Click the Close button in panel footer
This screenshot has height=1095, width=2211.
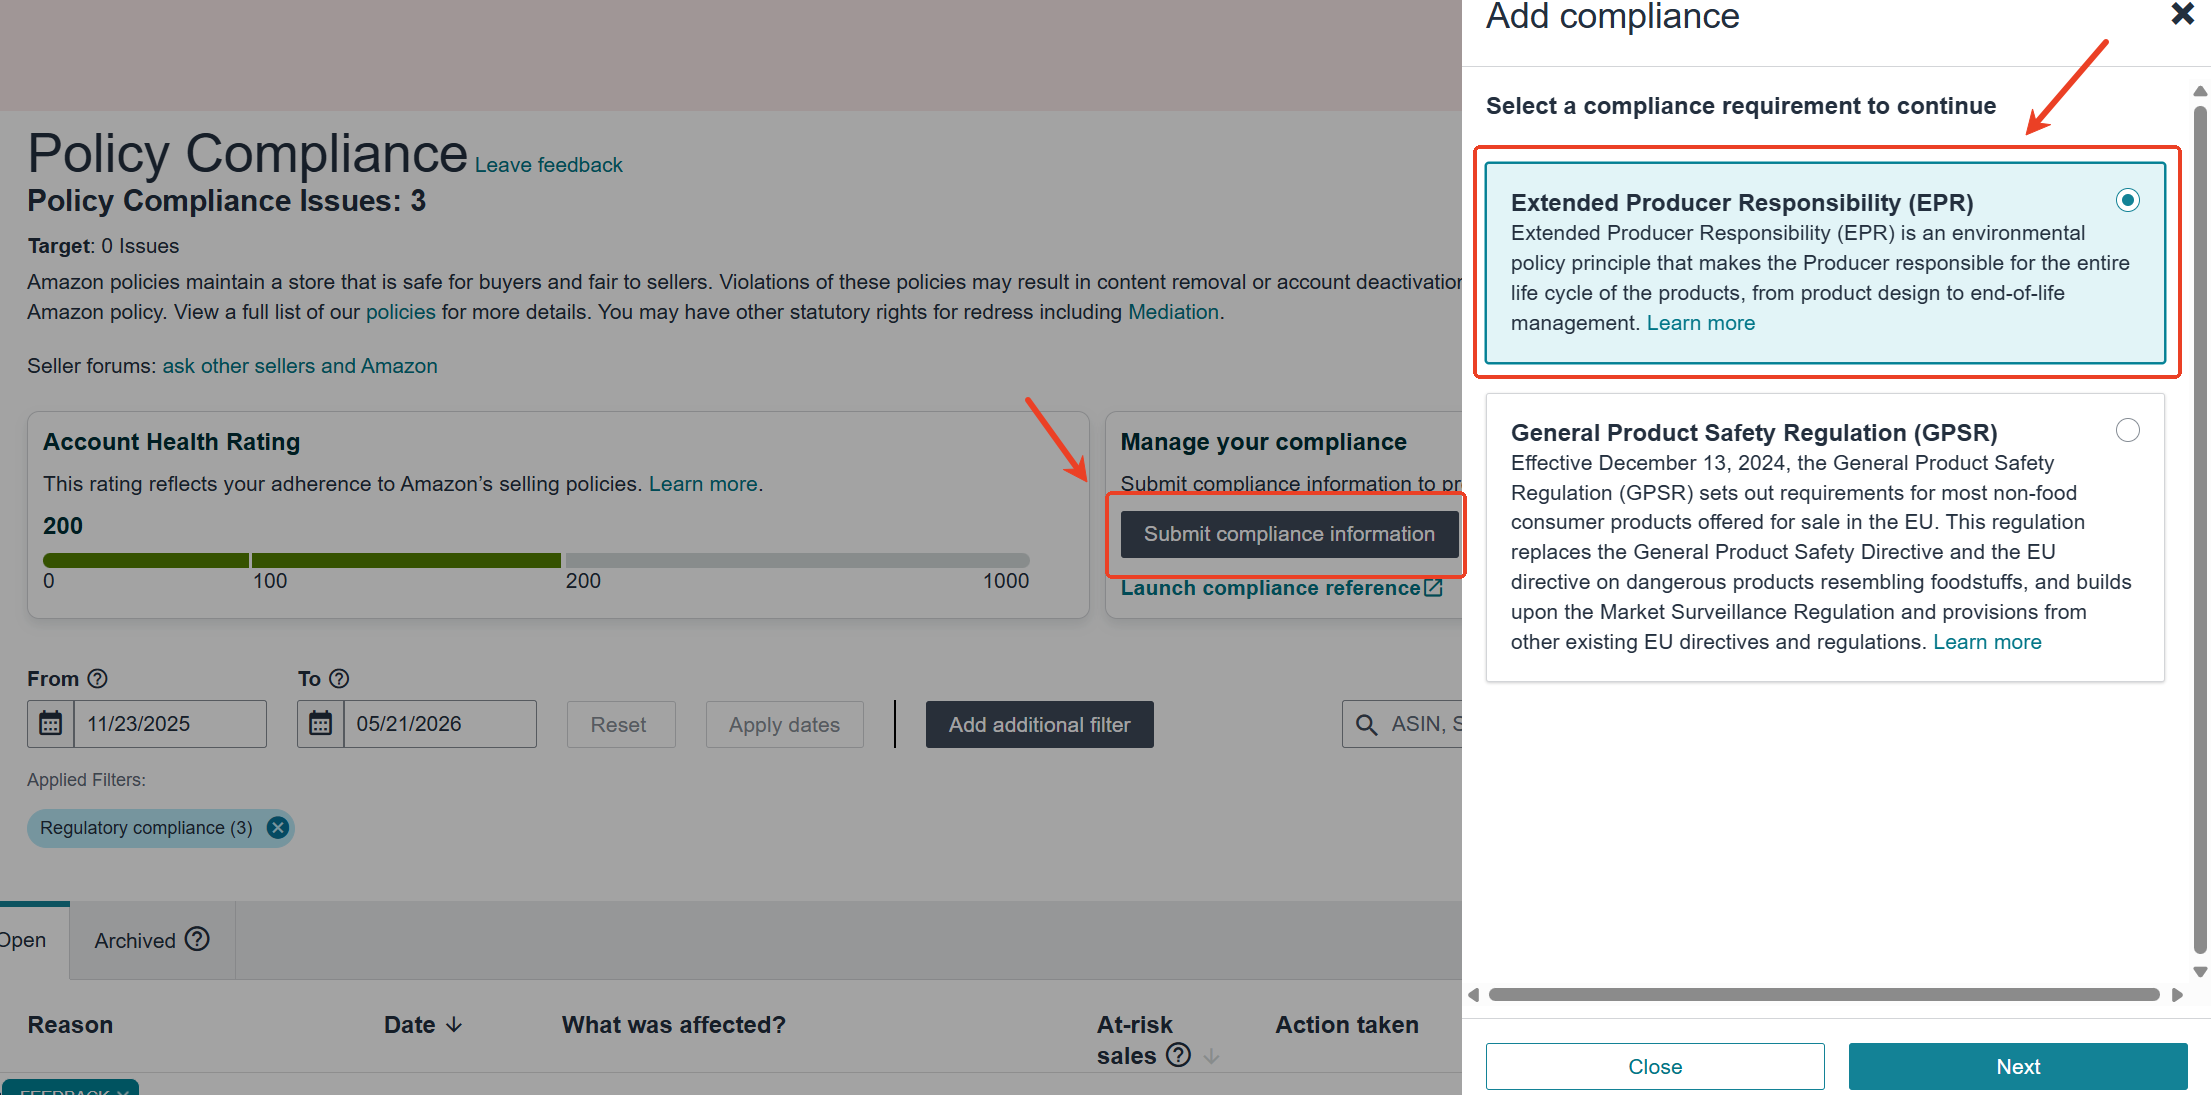[x=1655, y=1066]
